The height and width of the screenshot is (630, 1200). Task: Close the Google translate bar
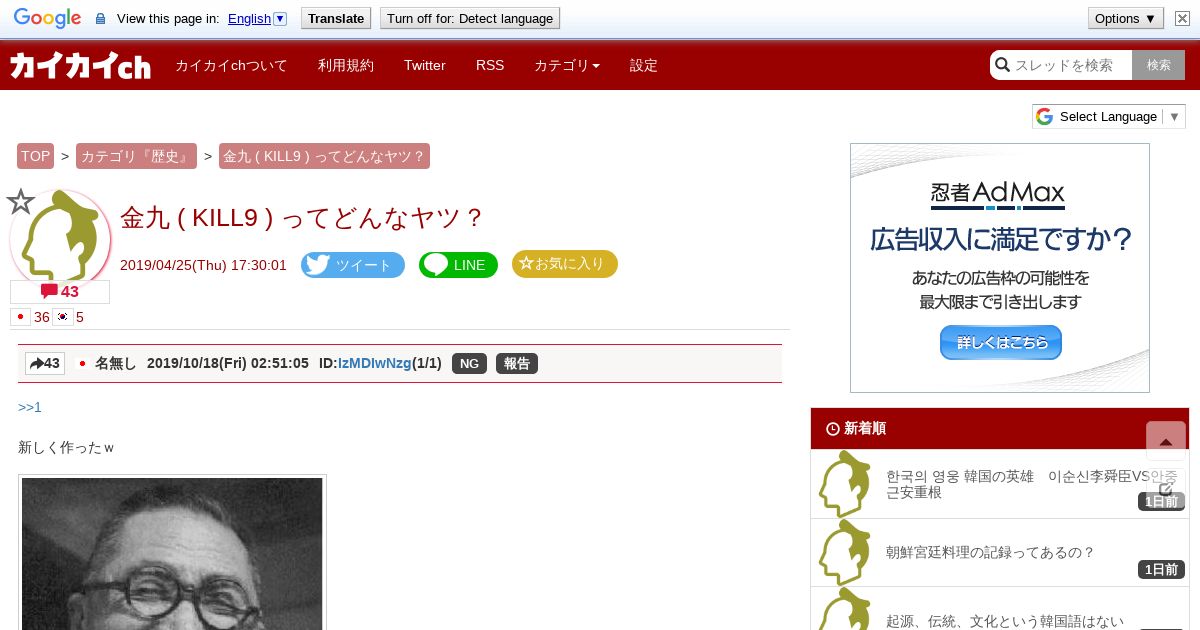coord(1181,18)
